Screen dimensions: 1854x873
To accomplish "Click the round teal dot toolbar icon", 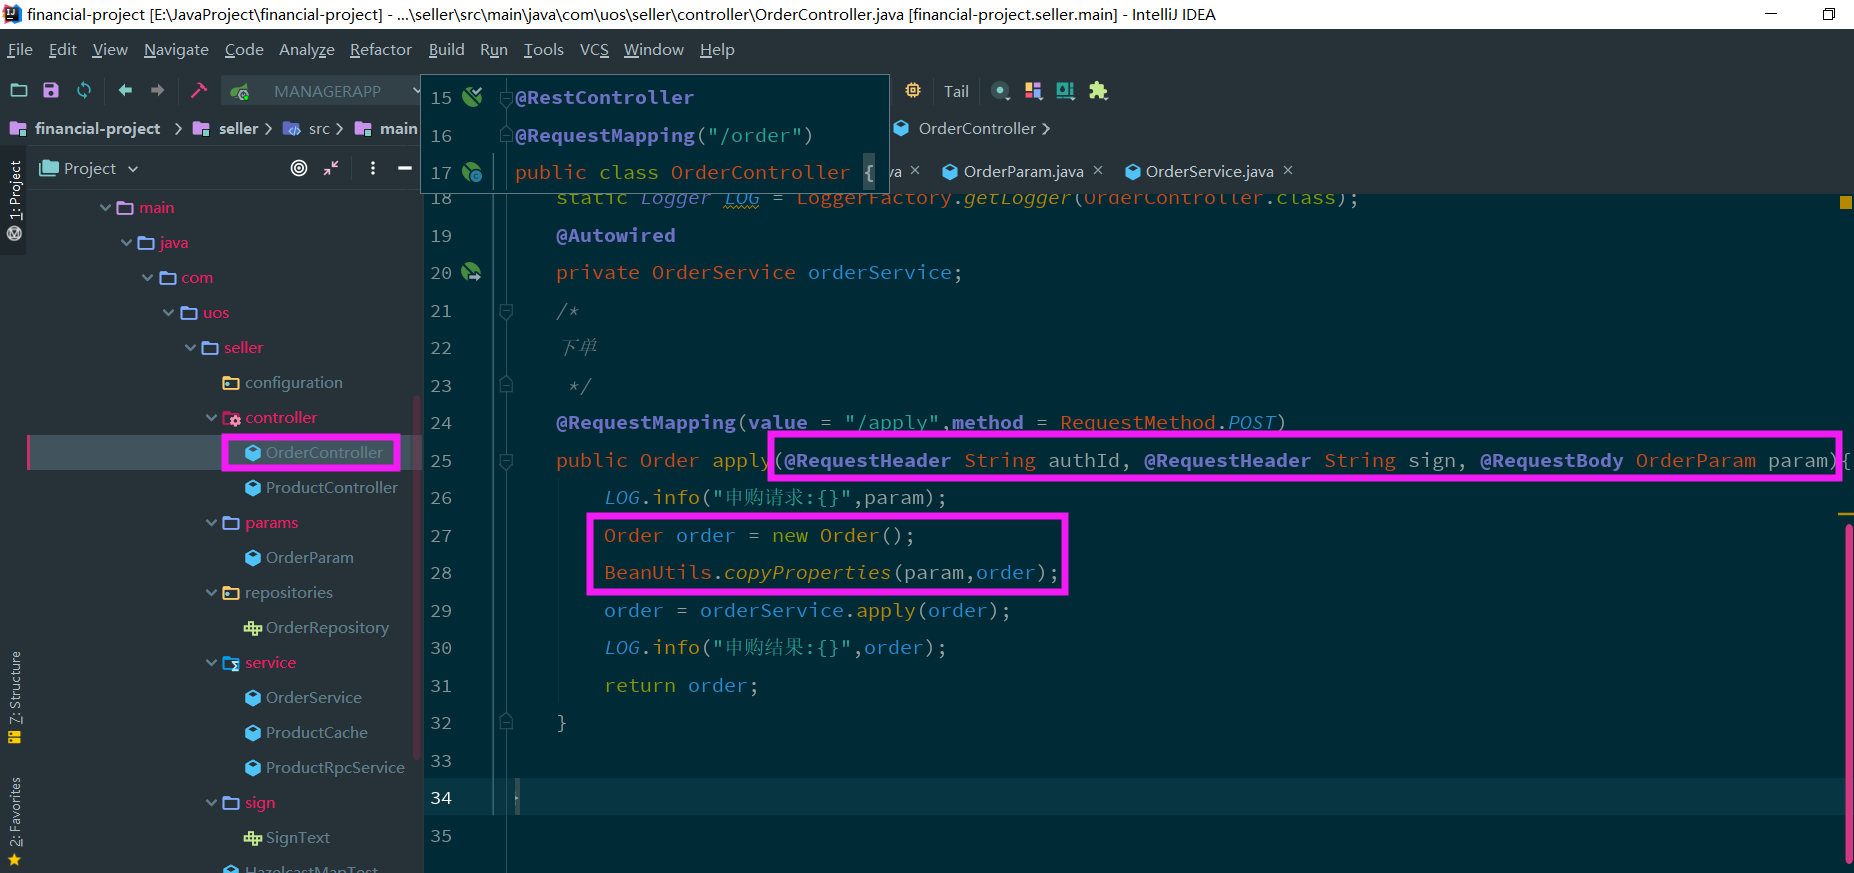I will pyautogui.click(x=1000, y=91).
